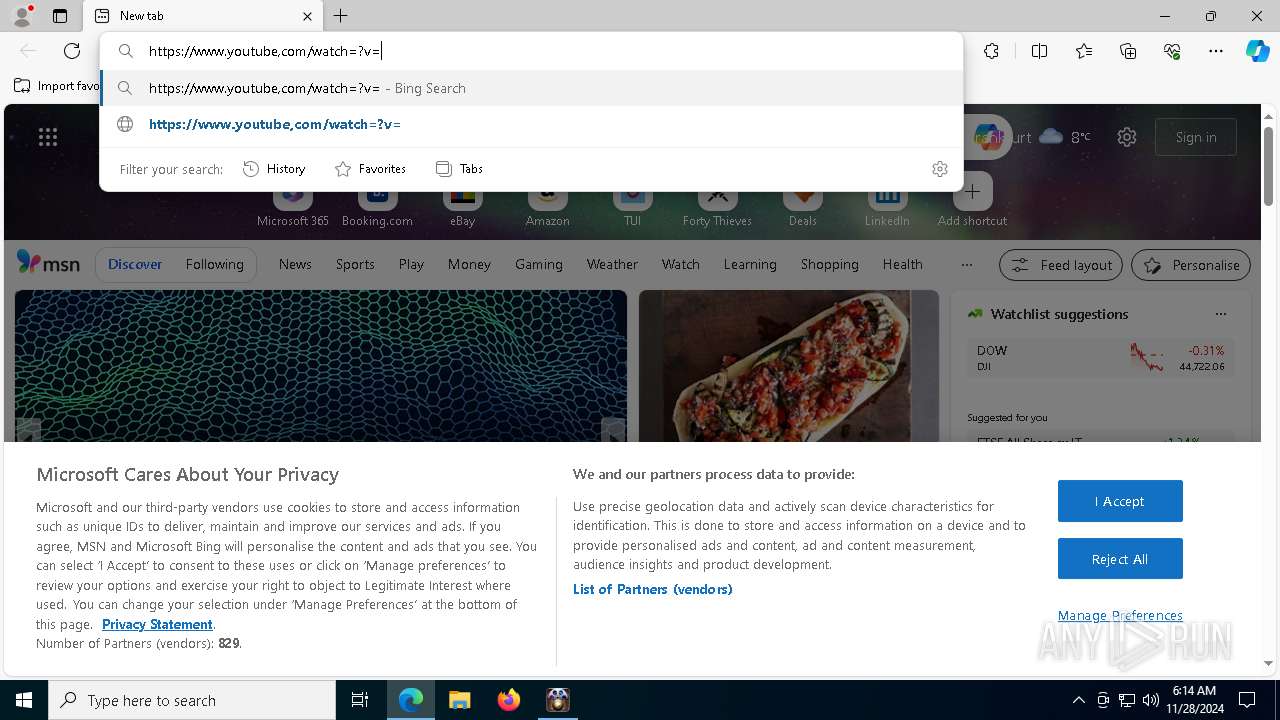Open the Privacy Statement link
The height and width of the screenshot is (720, 1280).
[157, 624]
